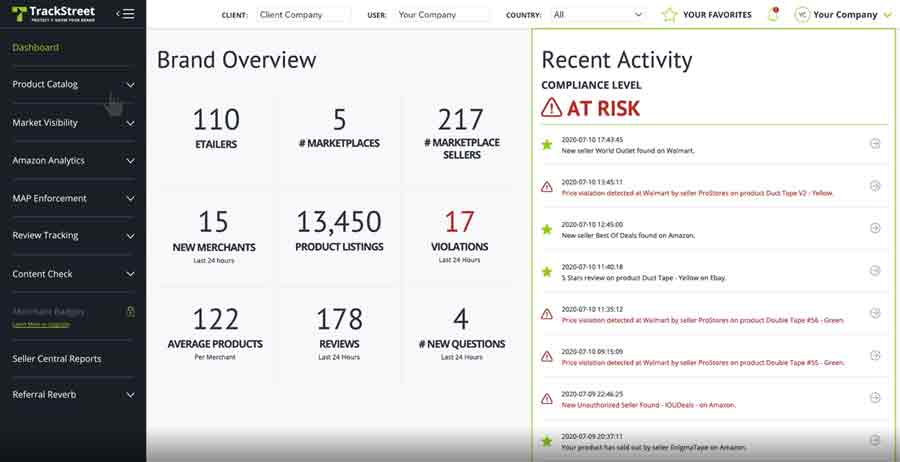Open arrow for Double Tape #56 violation
Image resolution: width=900 pixels, height=462 pixels.
[875, 313]
